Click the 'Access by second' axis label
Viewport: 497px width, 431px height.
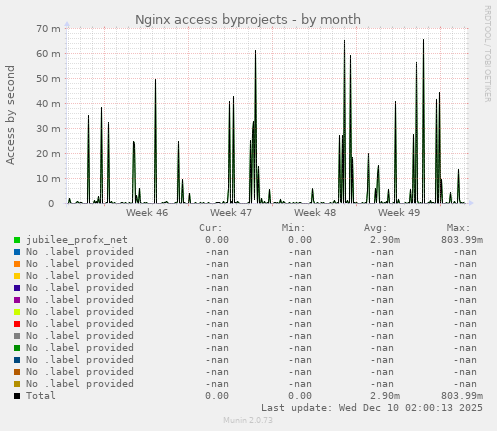tap(11, 115)
